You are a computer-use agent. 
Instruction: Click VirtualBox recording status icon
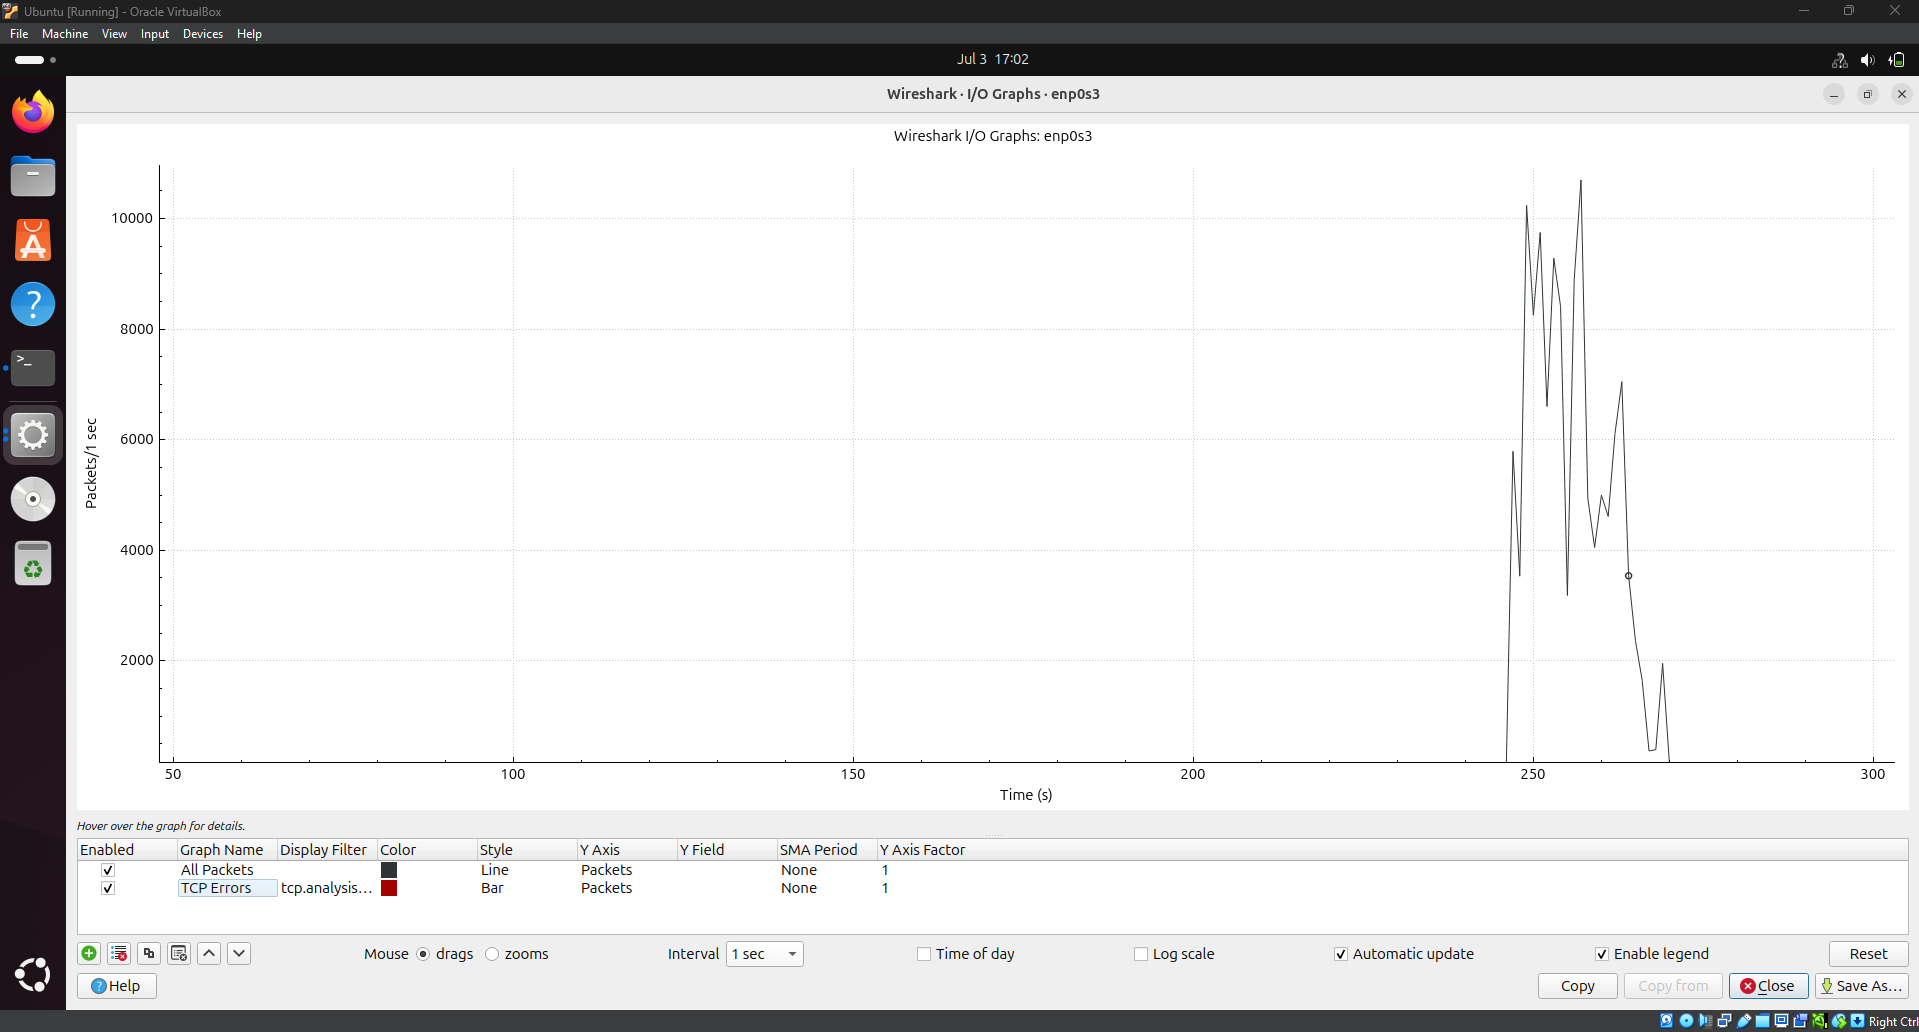pyautogui.click(x=1800, y=1021)
